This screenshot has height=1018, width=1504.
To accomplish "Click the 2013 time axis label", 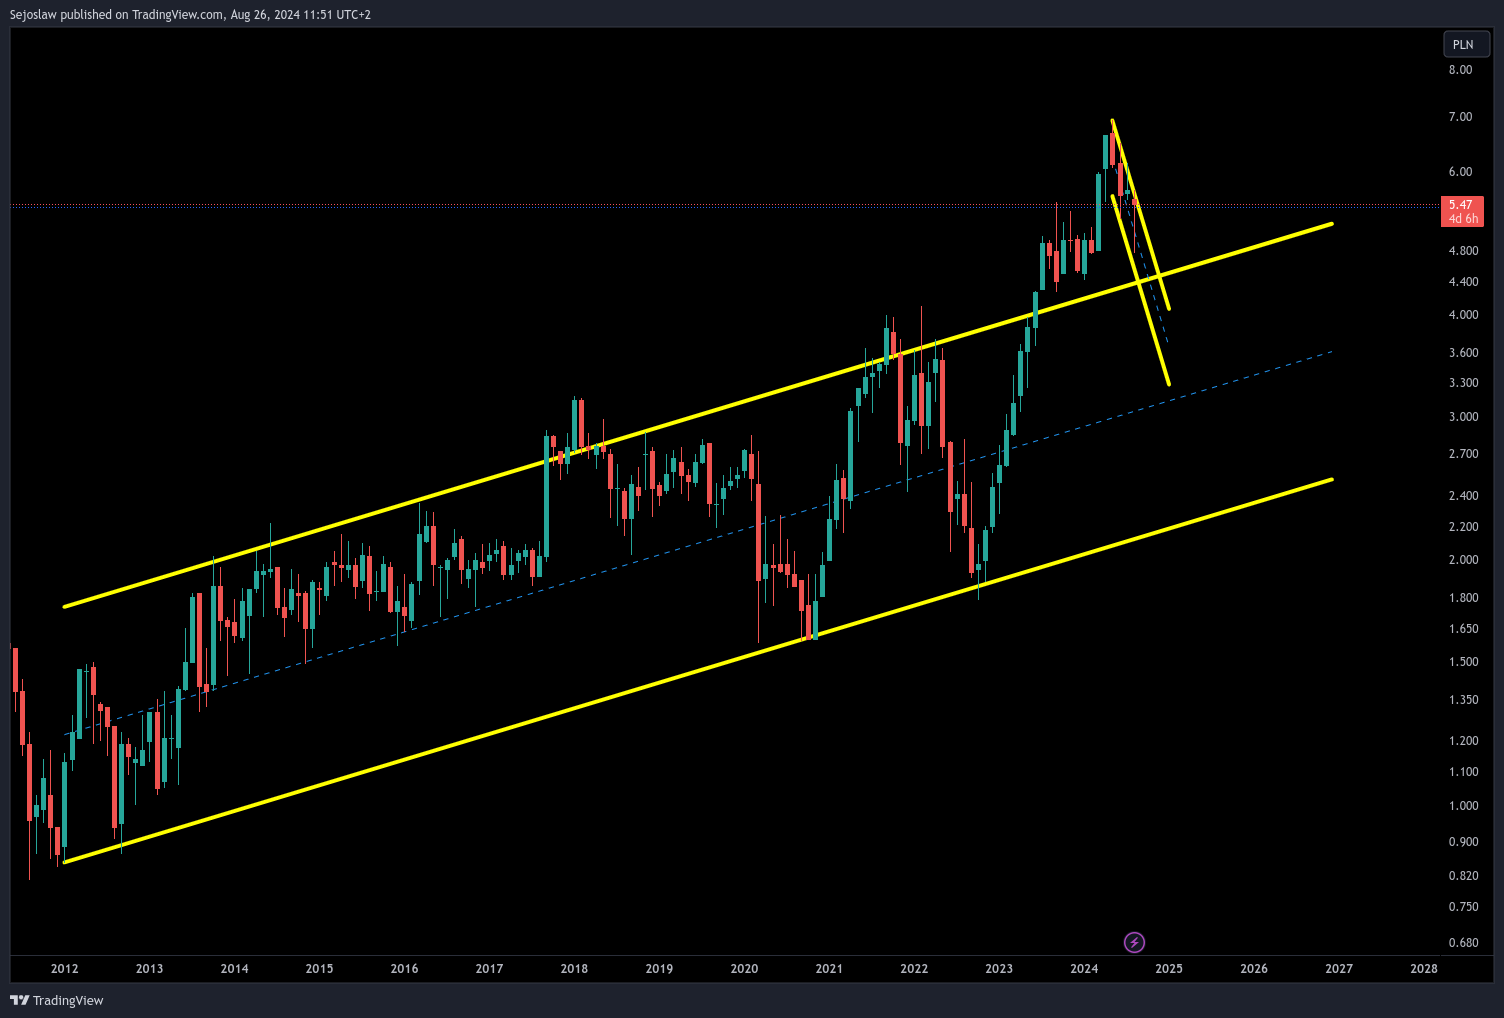I will pyautogui.click(x=149, y=969).
